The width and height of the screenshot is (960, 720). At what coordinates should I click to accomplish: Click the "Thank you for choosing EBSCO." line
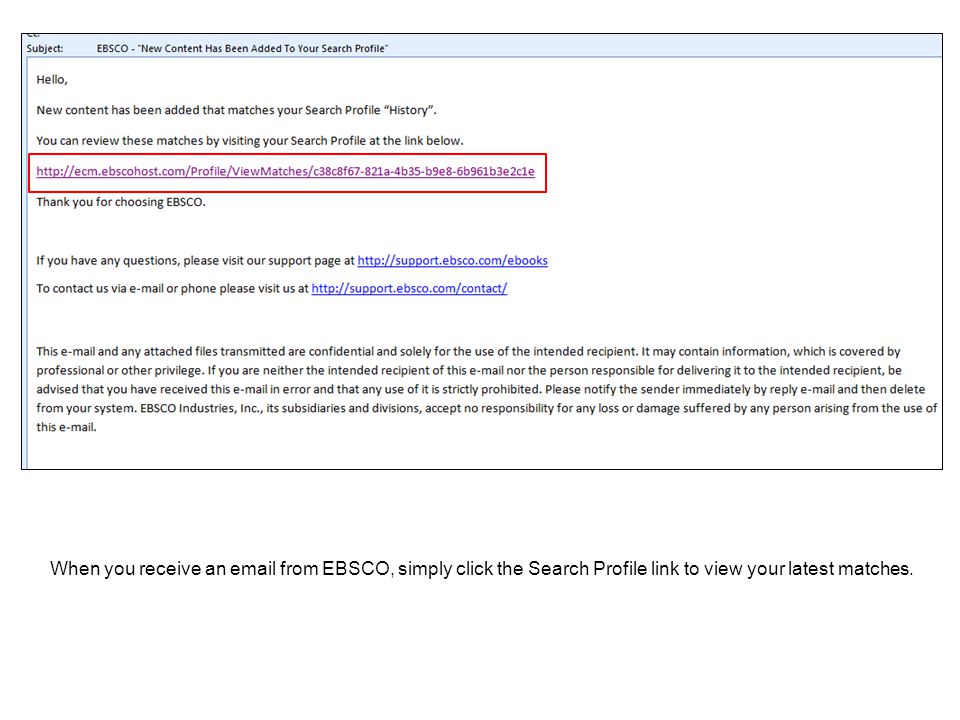pos(121,202)
